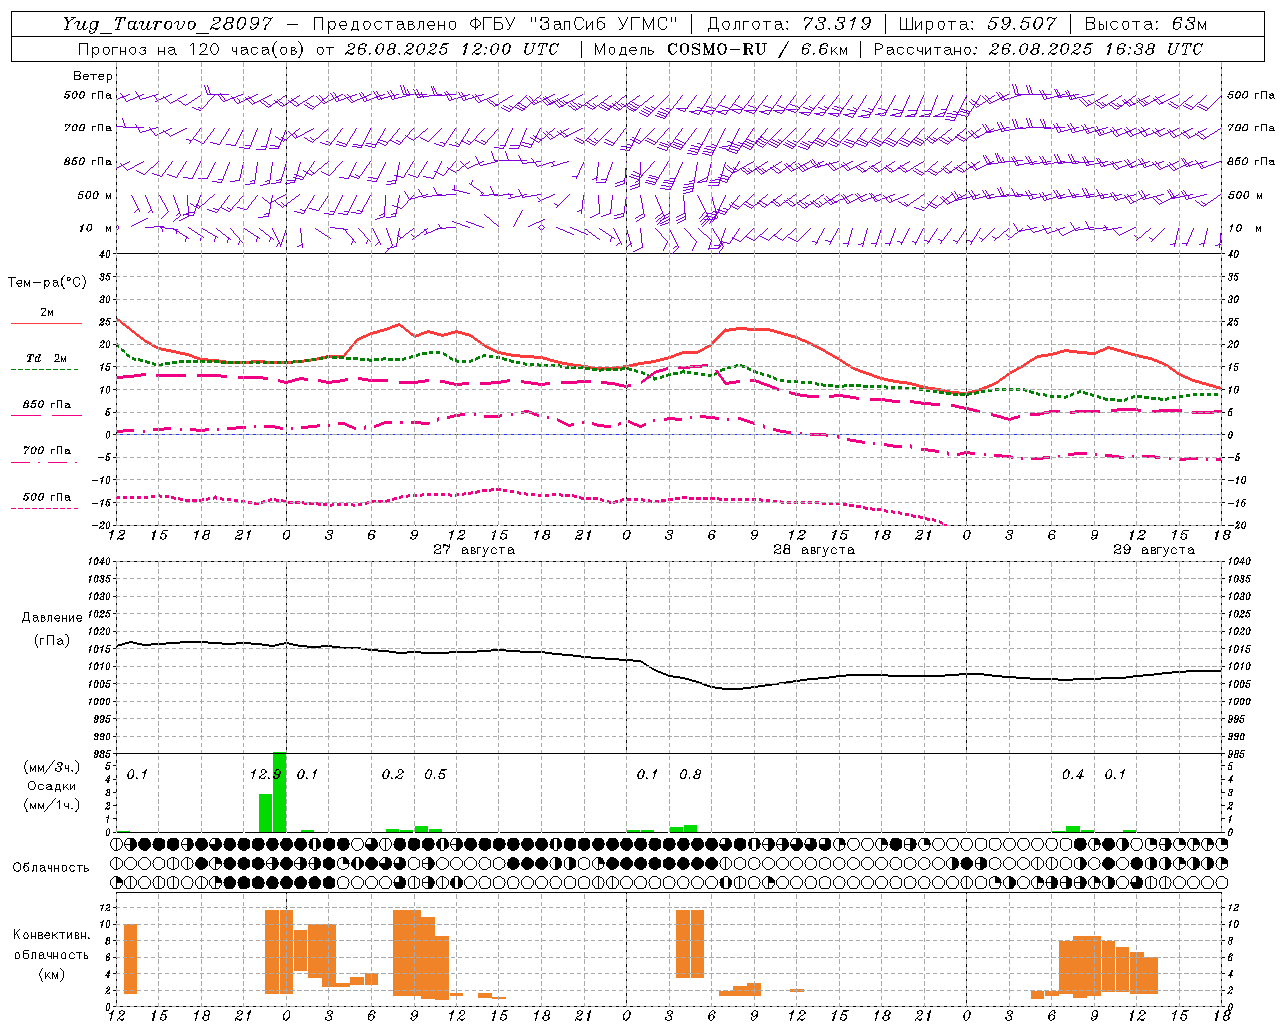Click the Td 2м dew point legend label

(x=46, y=358)
